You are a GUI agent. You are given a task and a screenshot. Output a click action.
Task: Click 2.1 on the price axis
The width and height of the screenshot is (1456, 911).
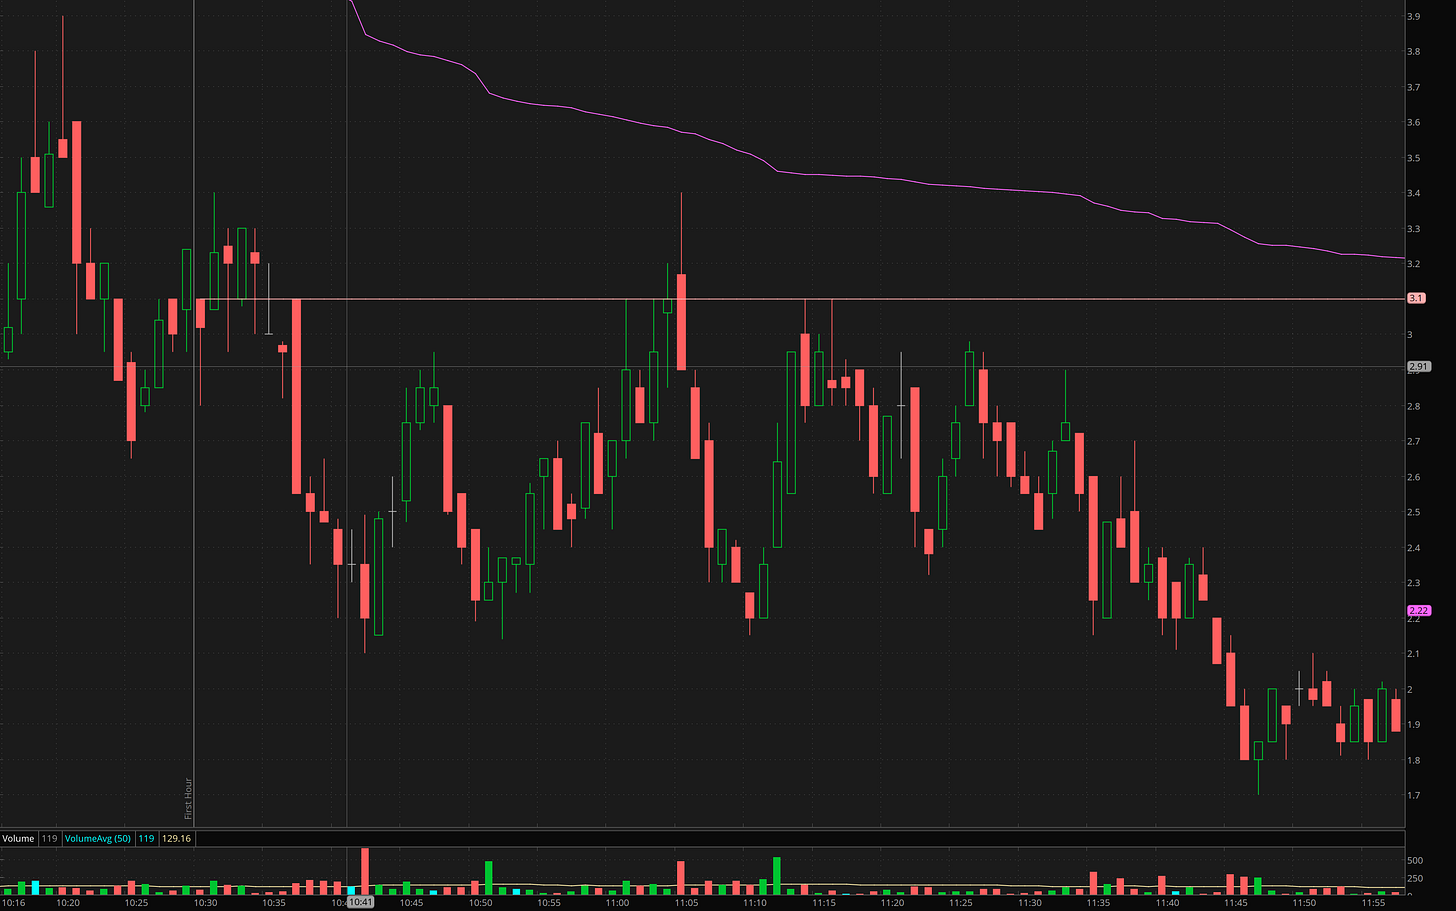[x=1414, y=654]
